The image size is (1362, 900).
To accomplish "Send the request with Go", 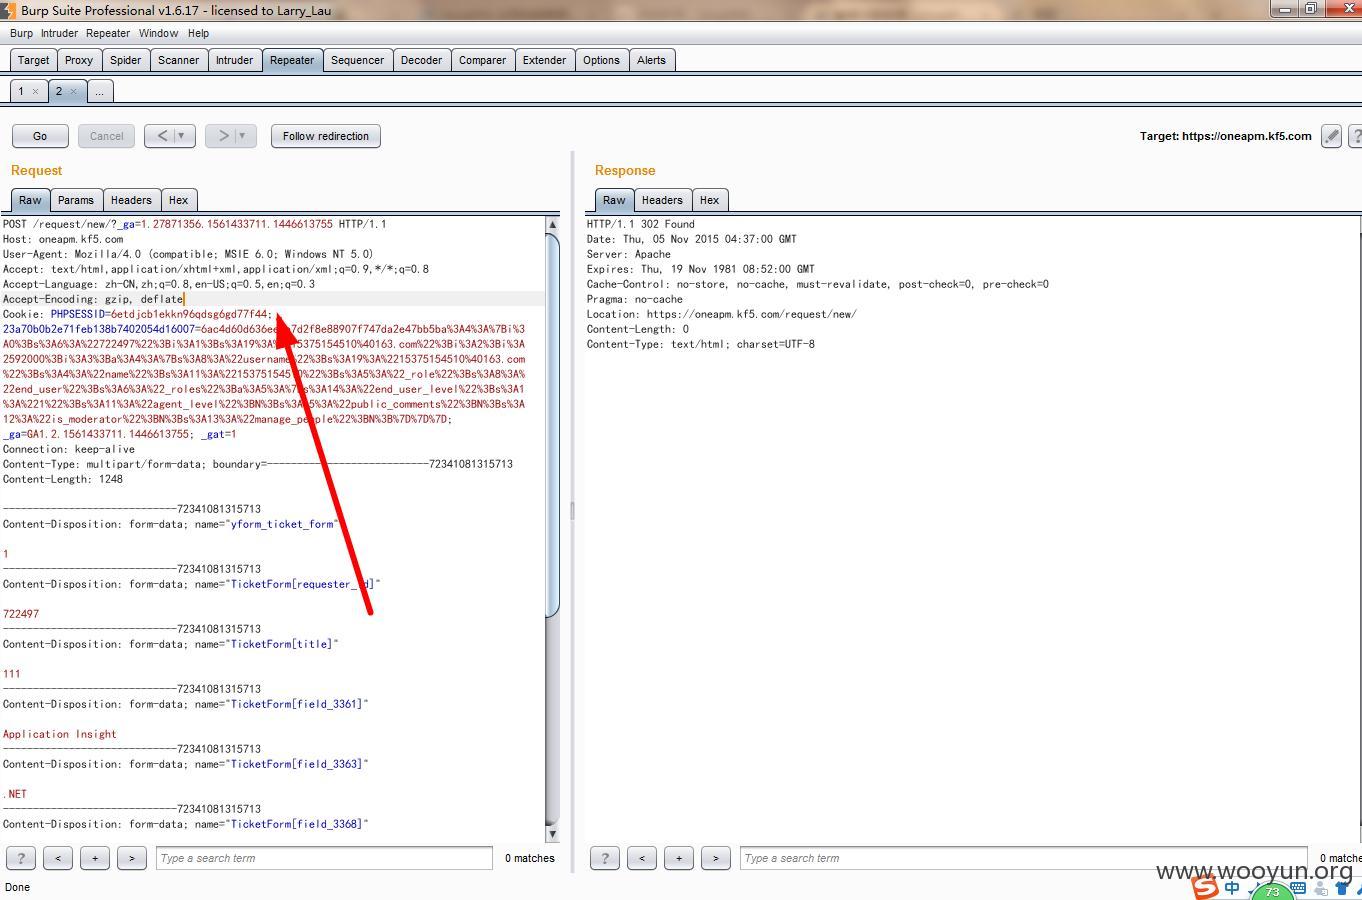I will point(40,136).
